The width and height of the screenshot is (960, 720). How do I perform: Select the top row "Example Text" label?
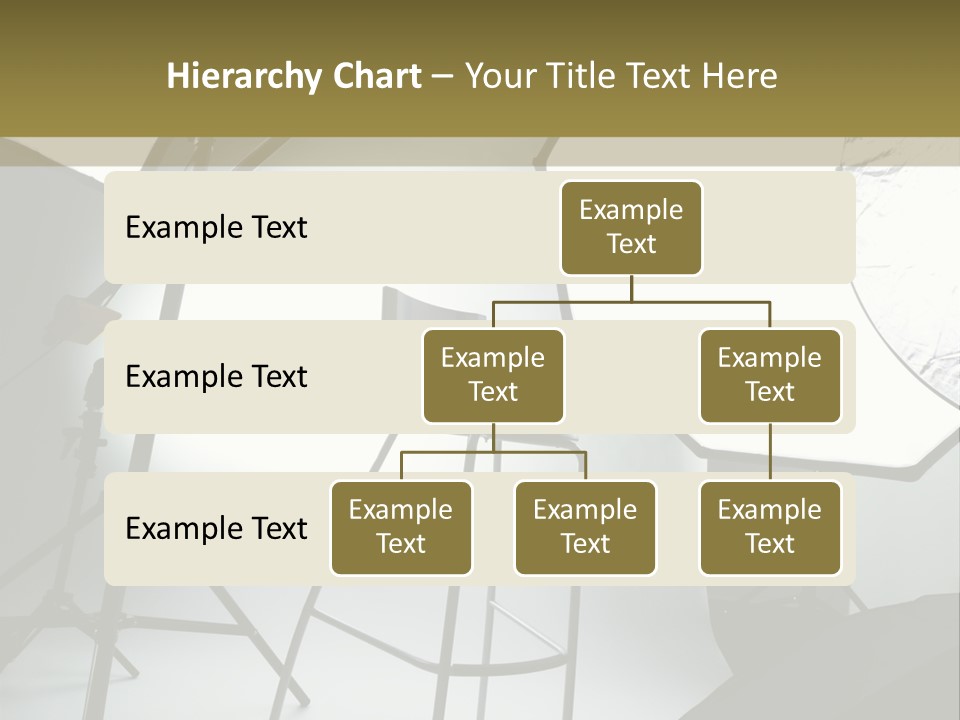(216, 228)
